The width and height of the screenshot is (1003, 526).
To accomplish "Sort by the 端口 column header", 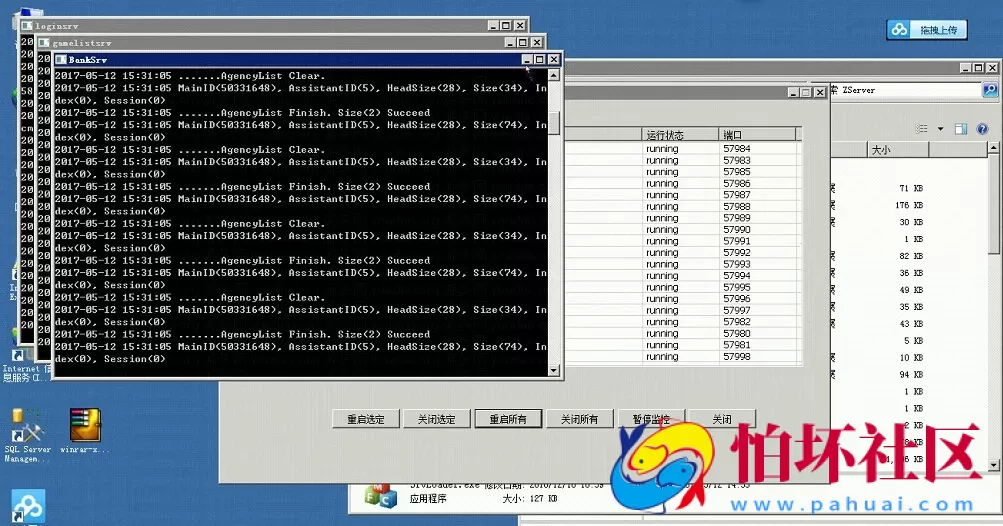I will [x=757, y=134].
